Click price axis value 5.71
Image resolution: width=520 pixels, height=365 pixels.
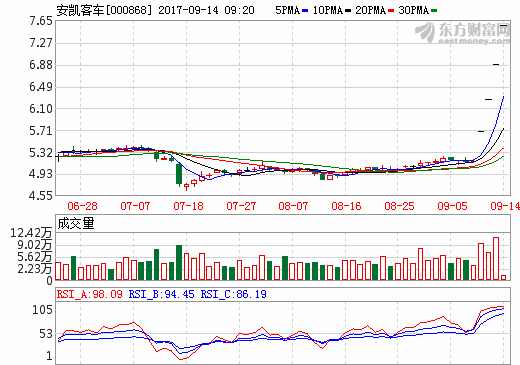[41, 131]
